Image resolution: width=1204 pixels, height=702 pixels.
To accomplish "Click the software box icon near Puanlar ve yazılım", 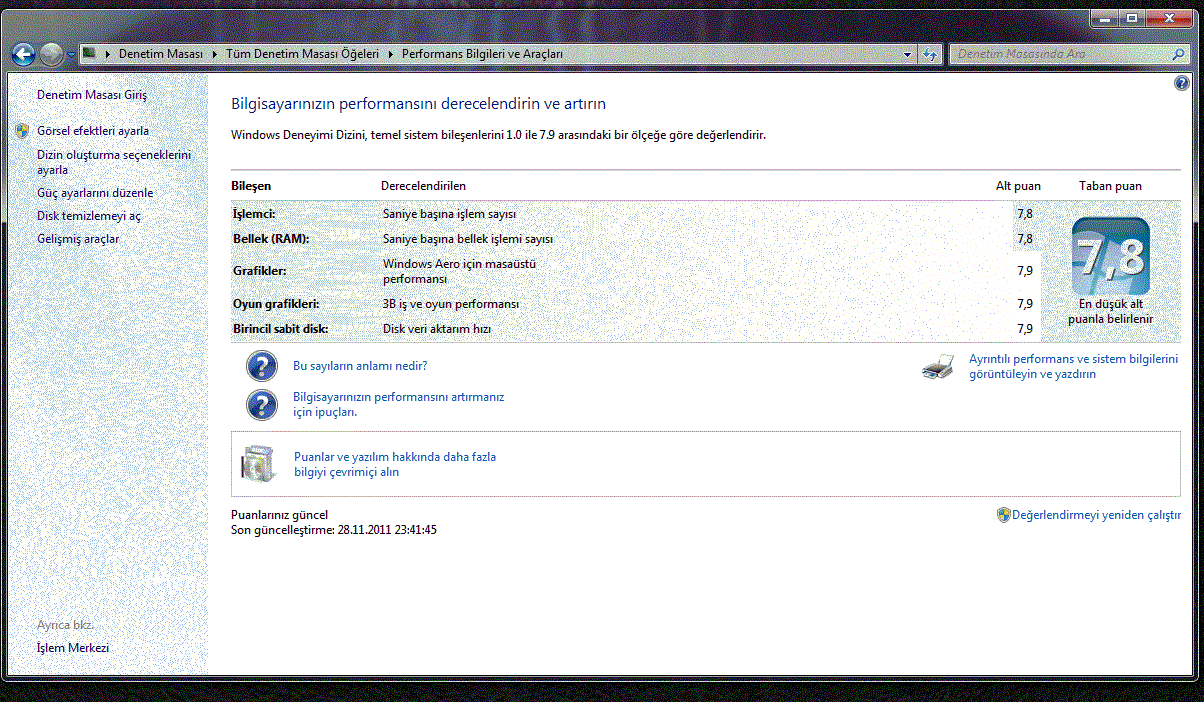I will [x=258, y=463].
